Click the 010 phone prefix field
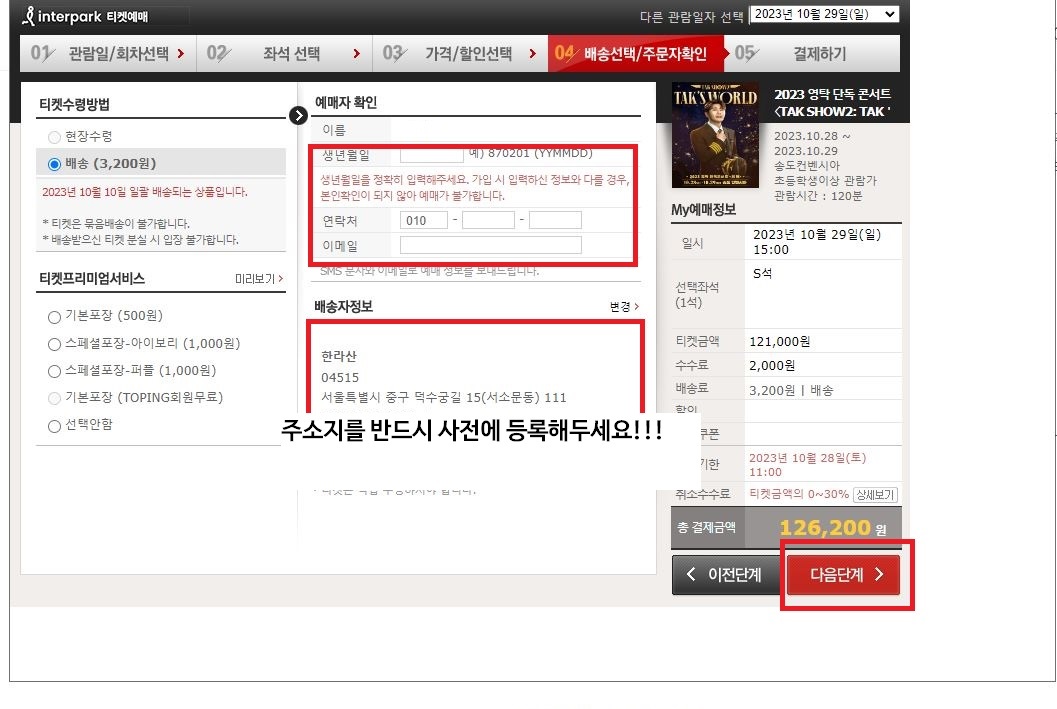 (x=424, y=220)
